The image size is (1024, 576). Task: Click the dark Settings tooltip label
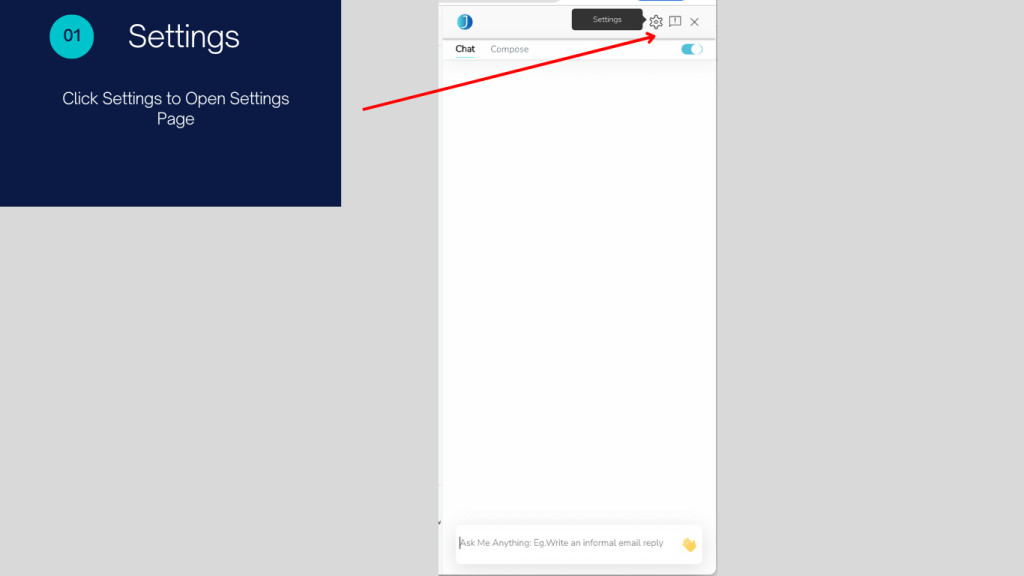tap(607, 20)
